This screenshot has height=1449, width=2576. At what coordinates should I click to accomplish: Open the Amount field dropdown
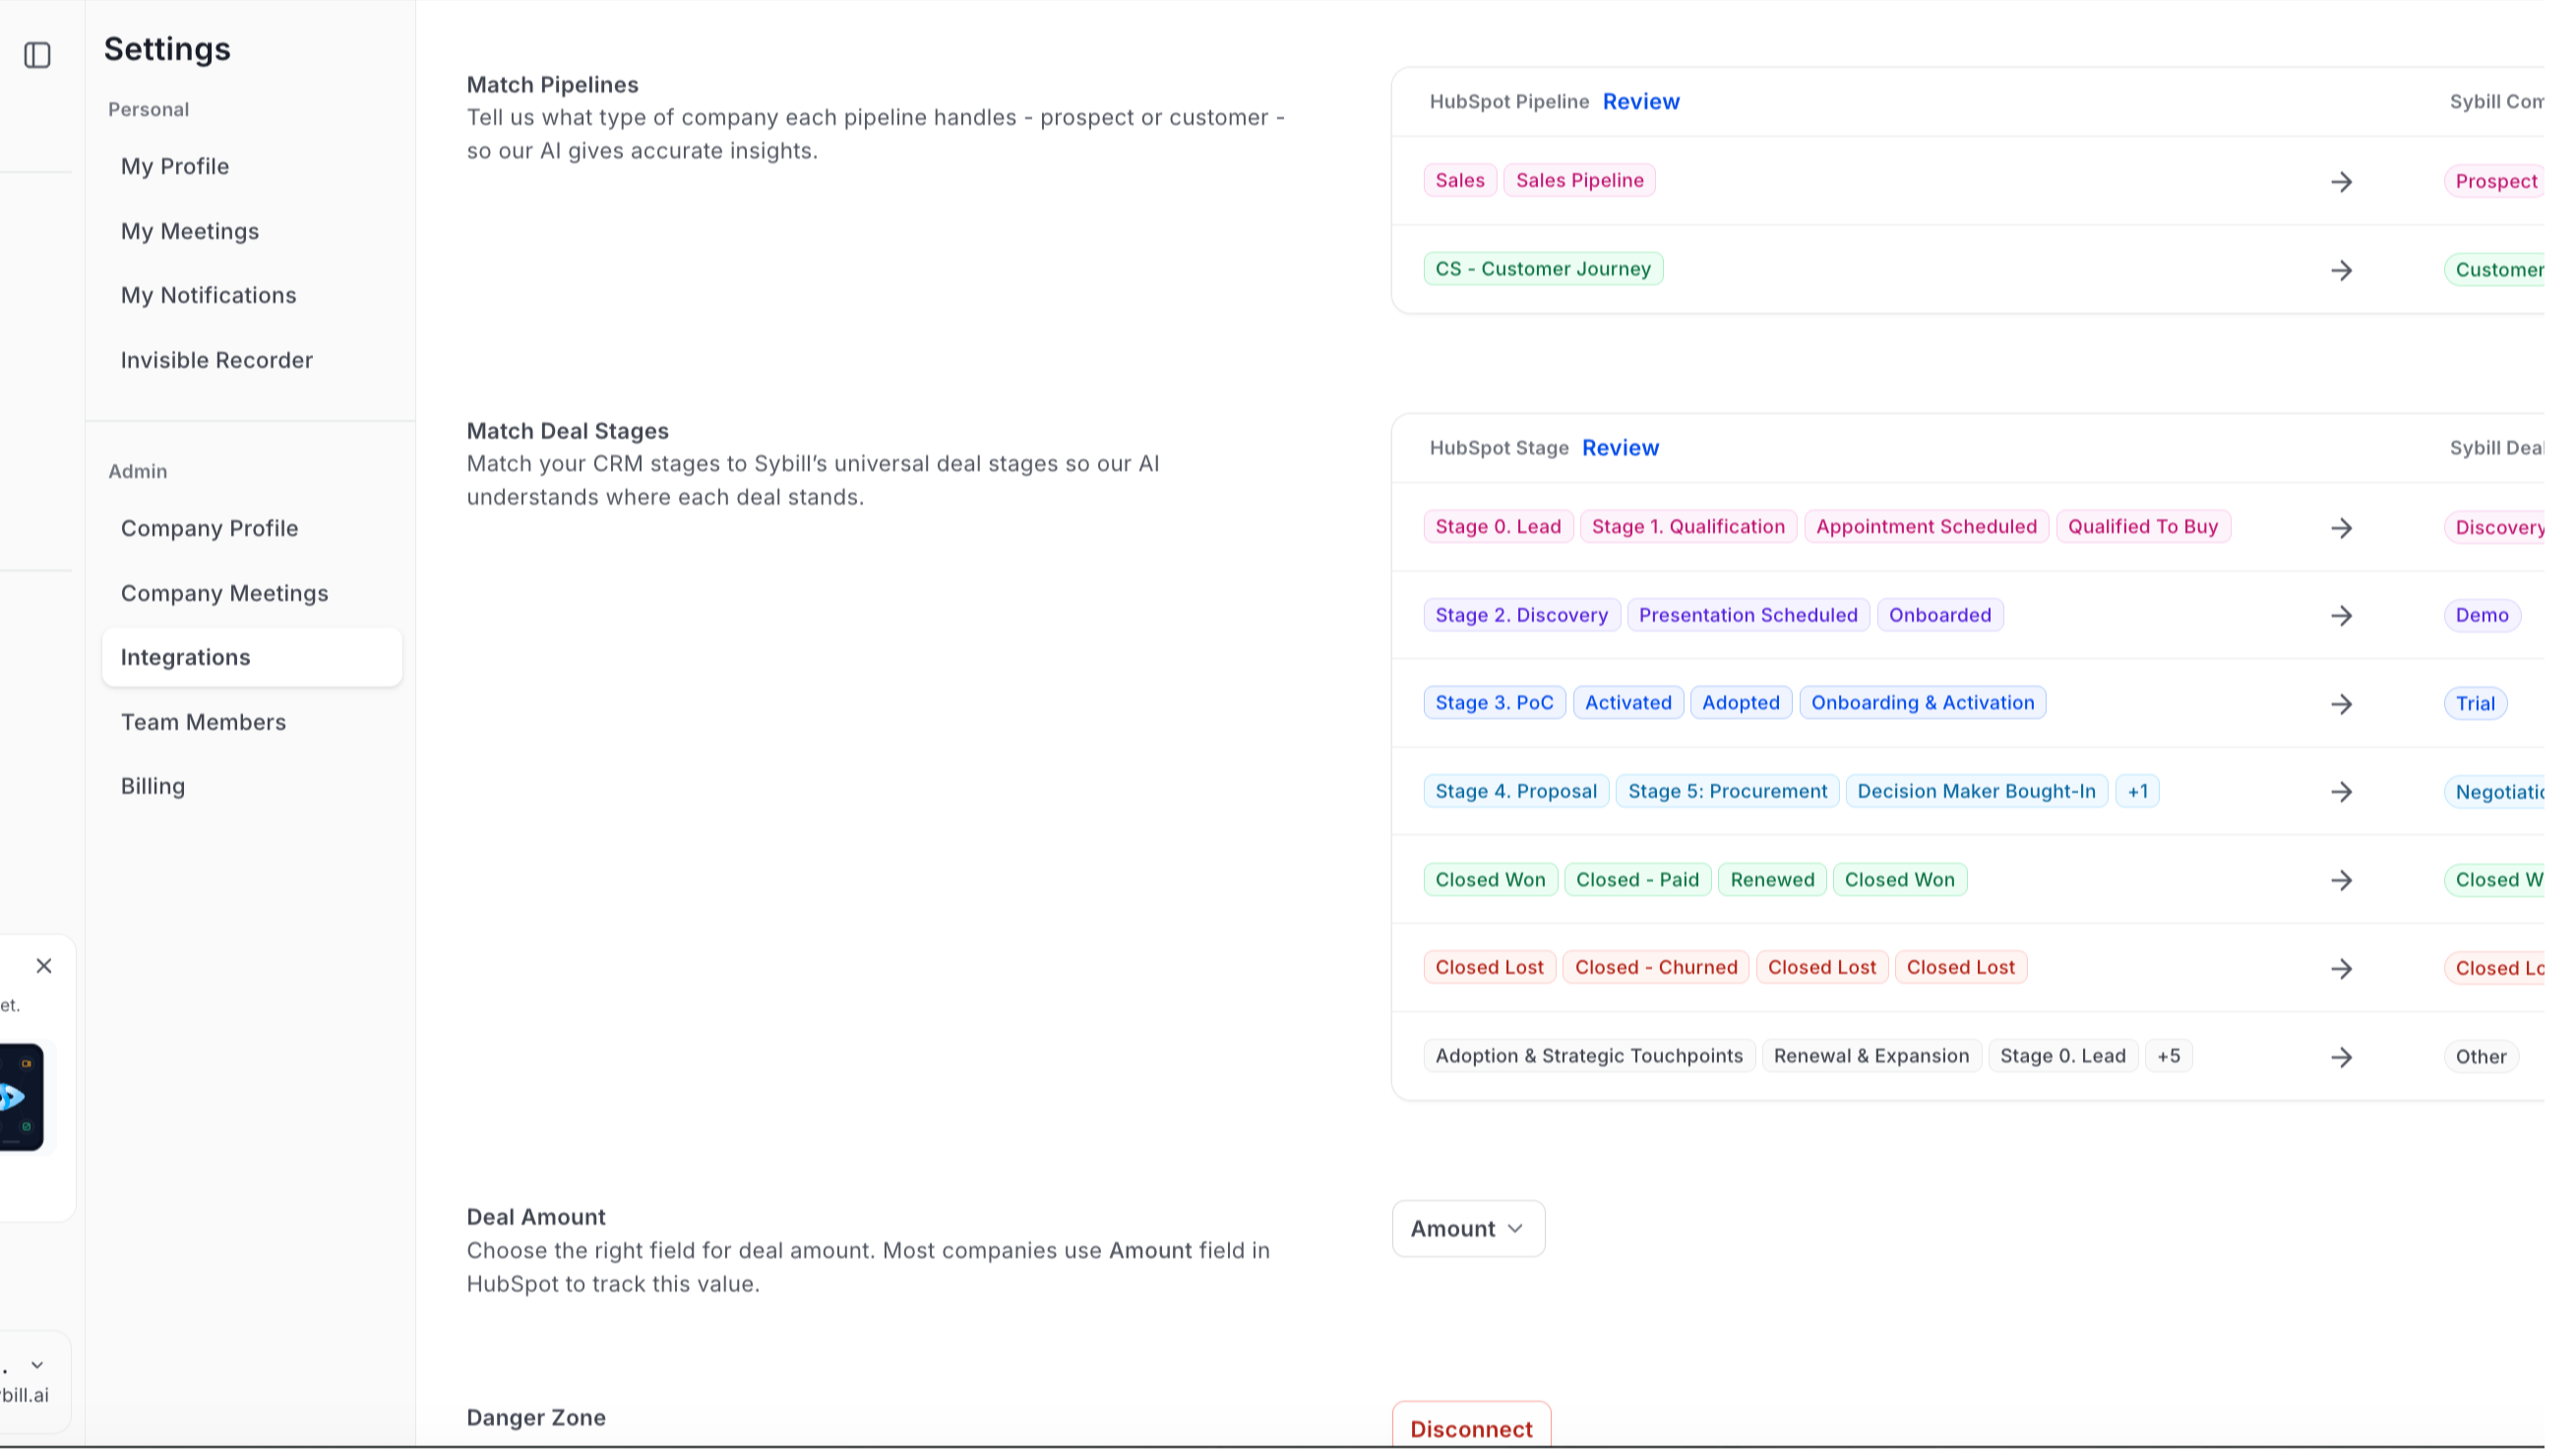(1468, 1228)
